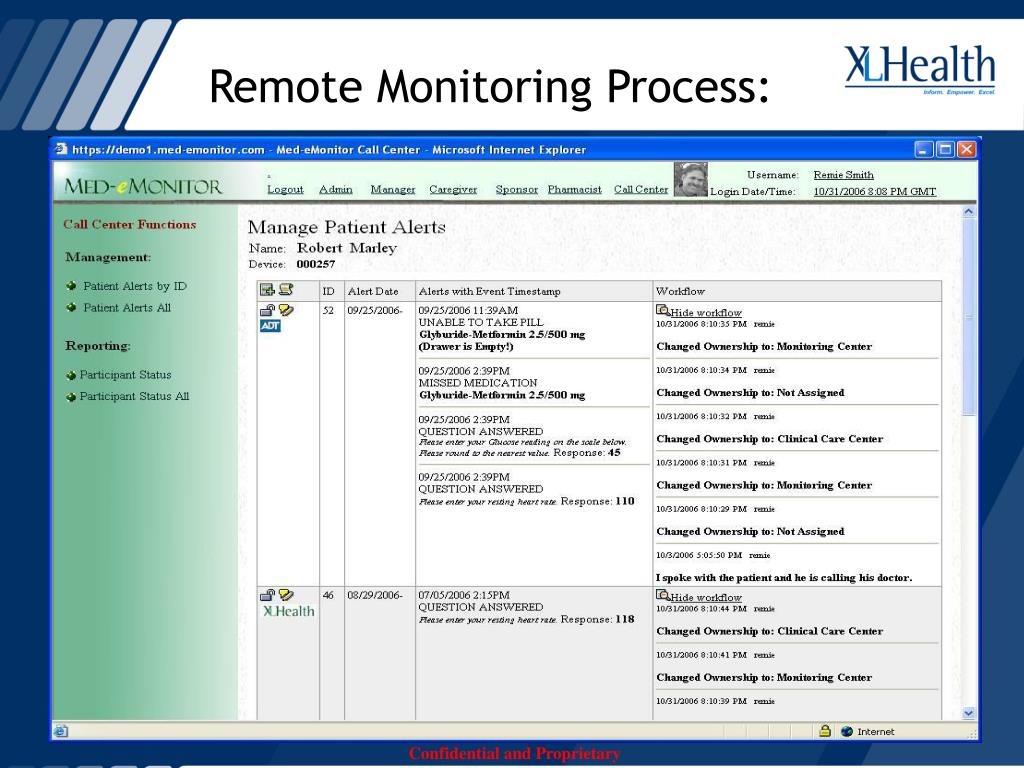Click the user photo next to Username
Screen dimensions: 1024x768
pos(690,180)
